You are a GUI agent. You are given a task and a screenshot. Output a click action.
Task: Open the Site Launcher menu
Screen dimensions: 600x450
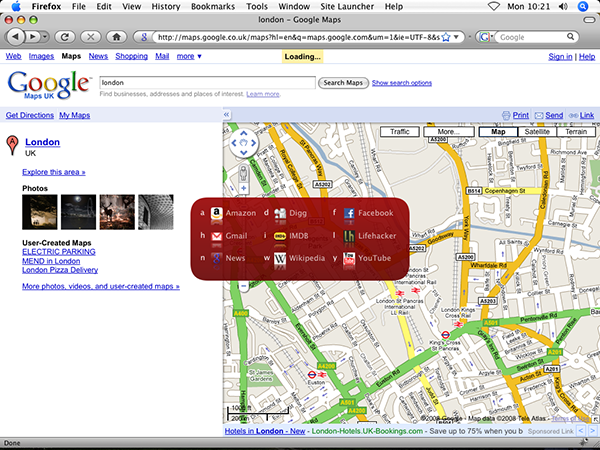click(x=347, y=6)
